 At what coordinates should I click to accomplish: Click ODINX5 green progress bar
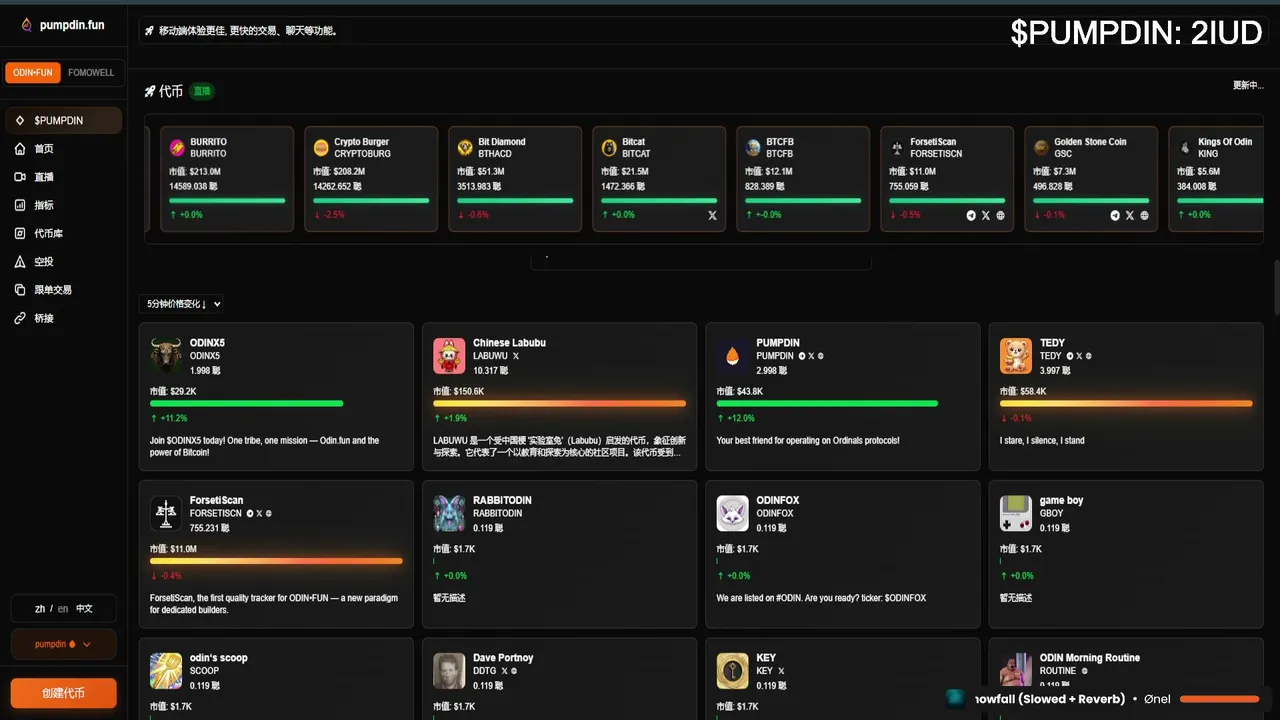[x=247, y=404]
